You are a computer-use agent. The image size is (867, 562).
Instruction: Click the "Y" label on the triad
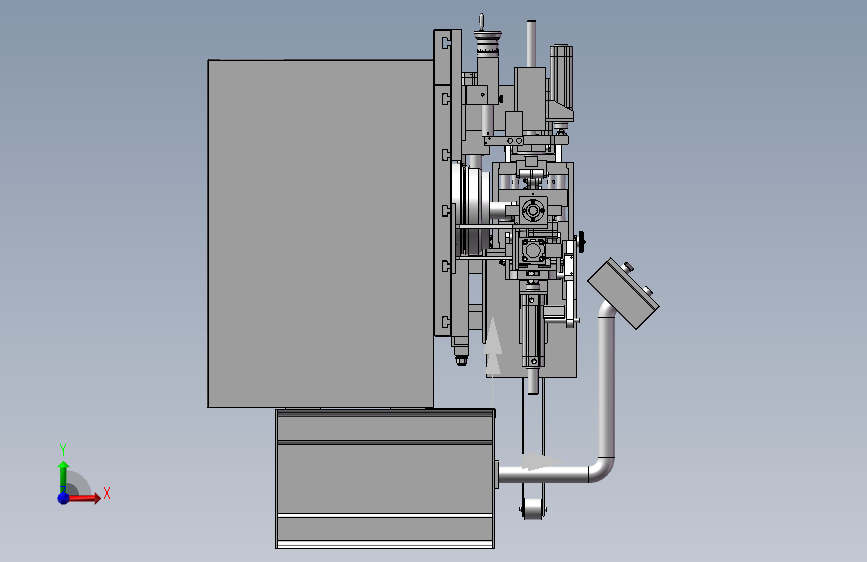[x=63, y=450]
